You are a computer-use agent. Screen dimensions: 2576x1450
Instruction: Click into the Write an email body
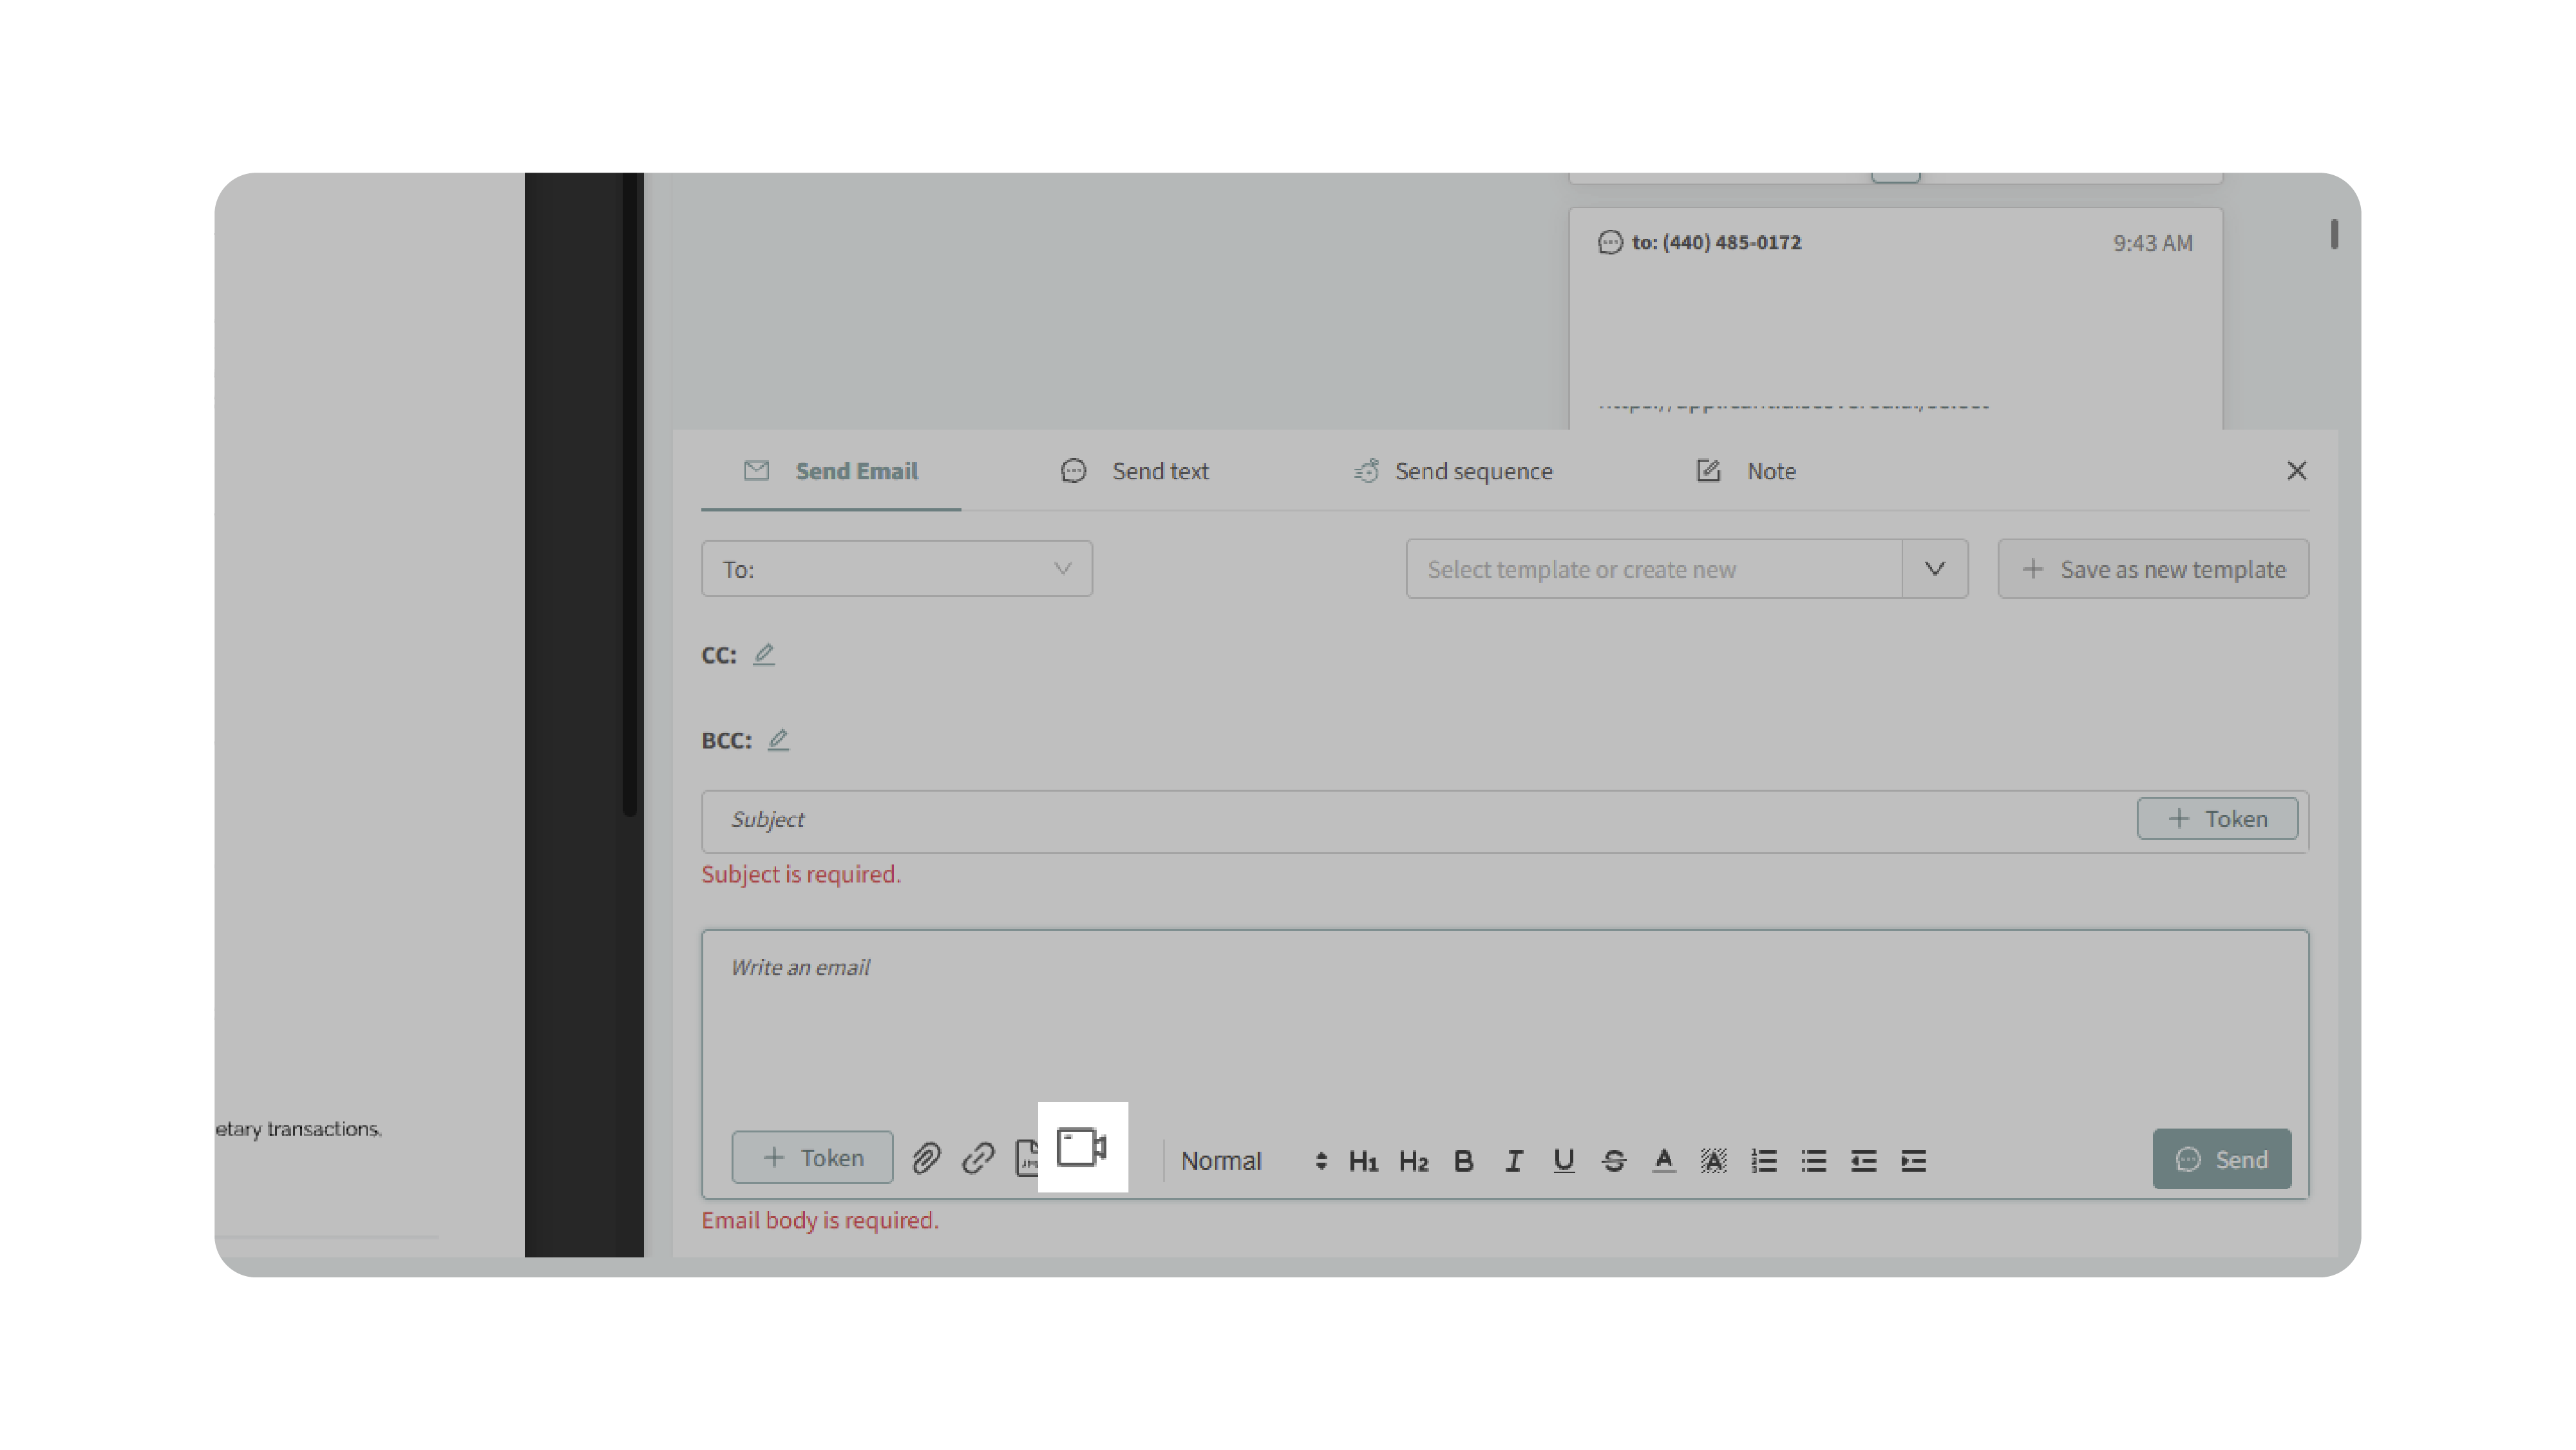(1505, 1020)
